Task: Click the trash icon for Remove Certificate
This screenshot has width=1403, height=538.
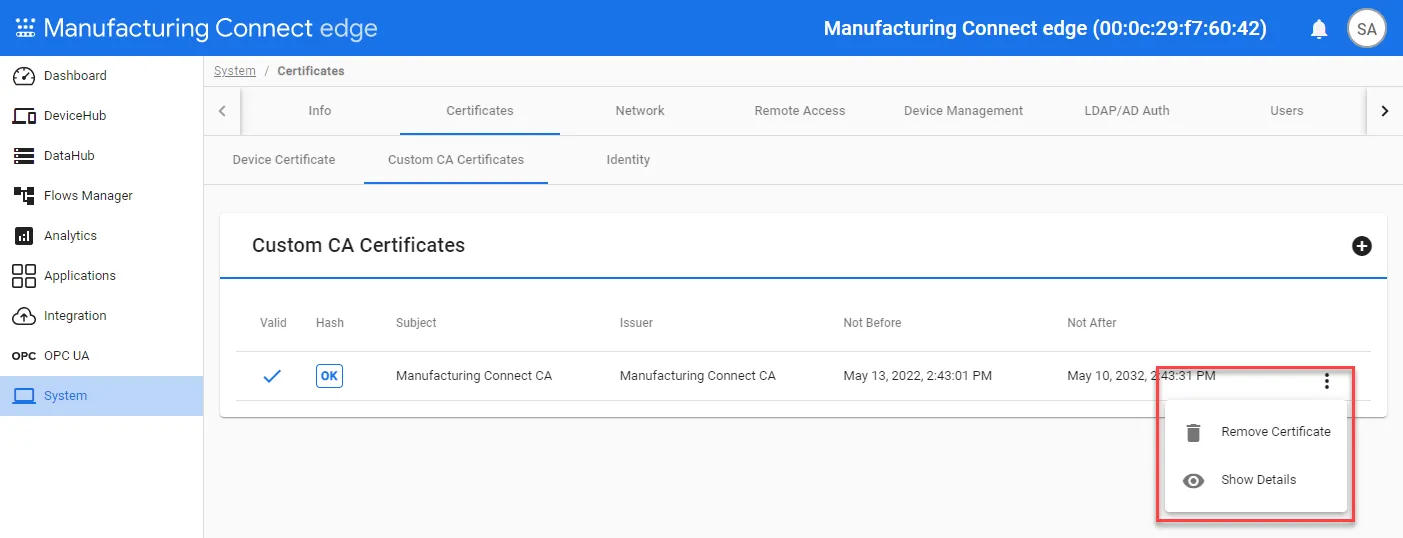Action: click(1193, 433)
